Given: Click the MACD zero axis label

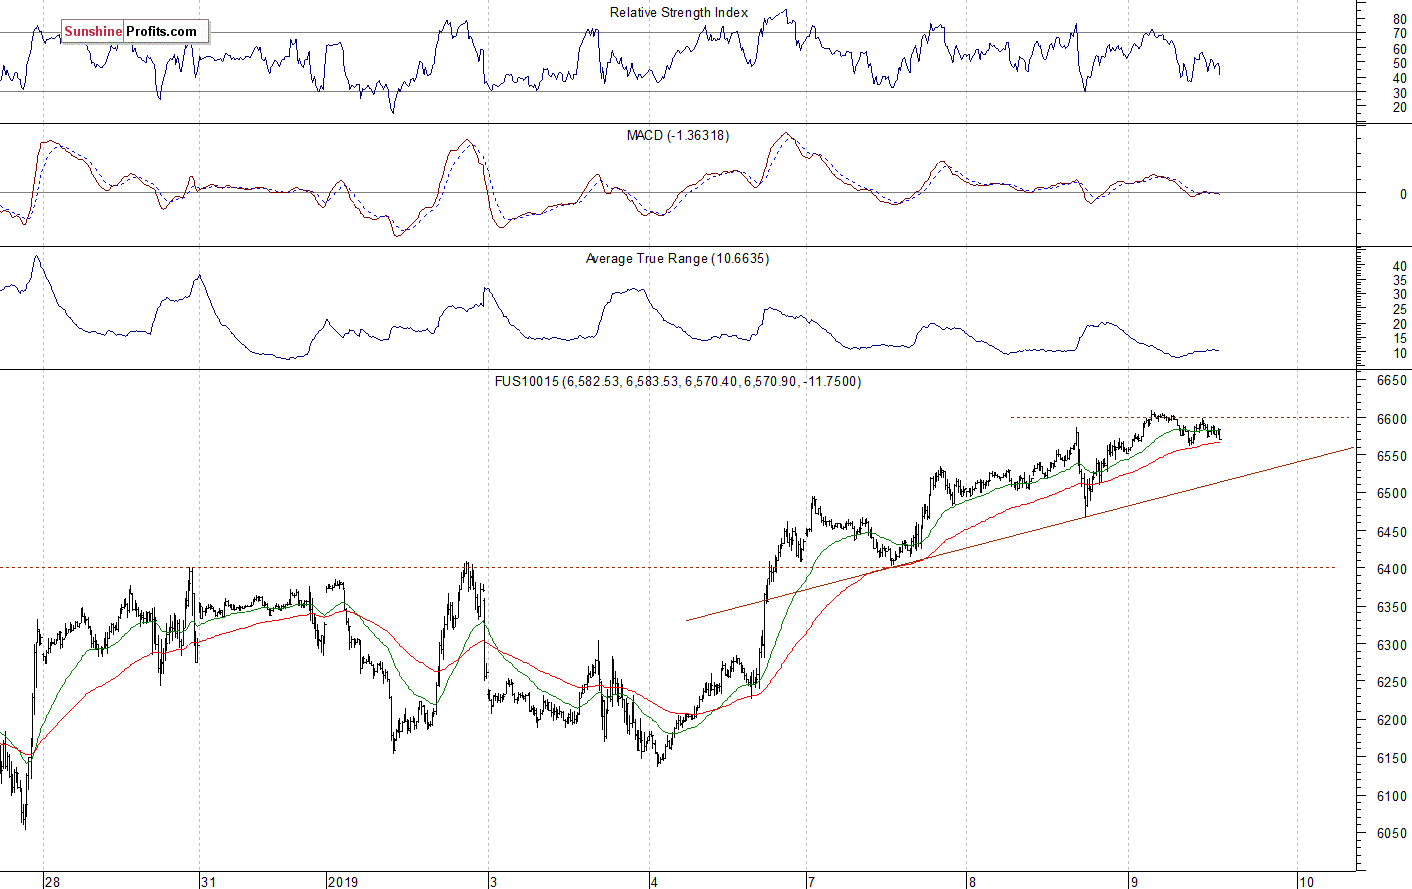Looking at the screenshot, I should 1403,194.
